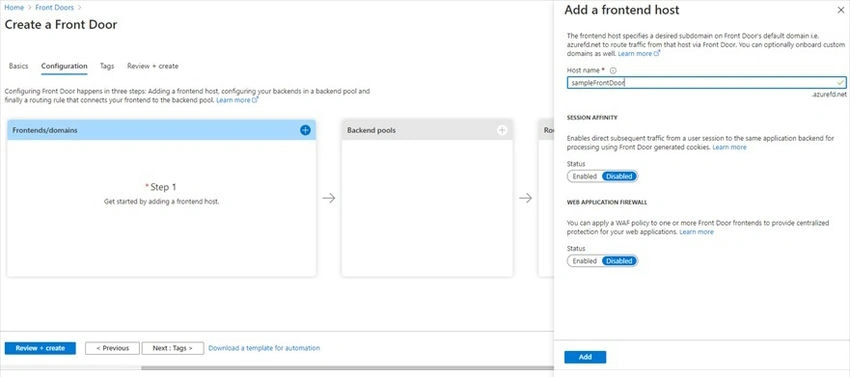Click the 'Step 1' text
This screenshot has height=377, width=850.
[x=162, y=187]
